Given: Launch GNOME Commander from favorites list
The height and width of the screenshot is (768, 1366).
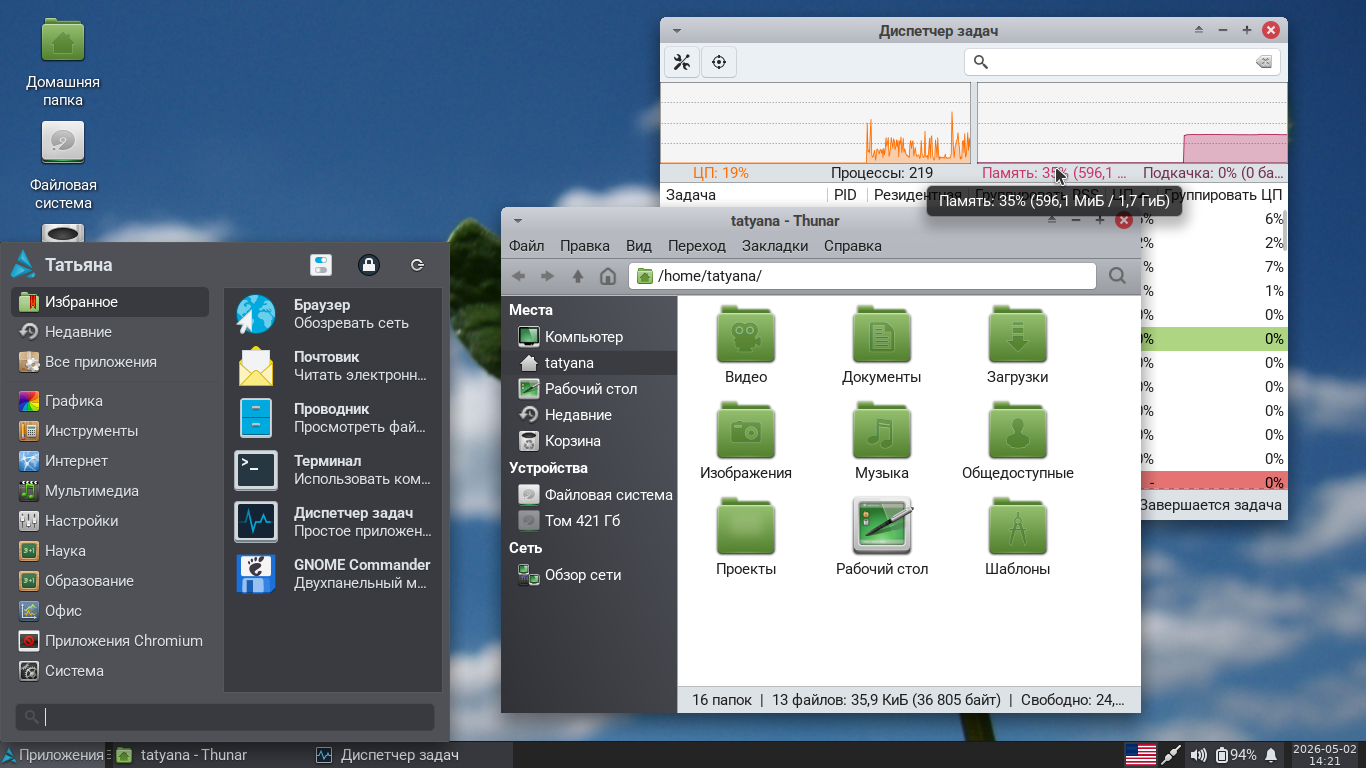Looking at the screenshot, I should 334,573.
